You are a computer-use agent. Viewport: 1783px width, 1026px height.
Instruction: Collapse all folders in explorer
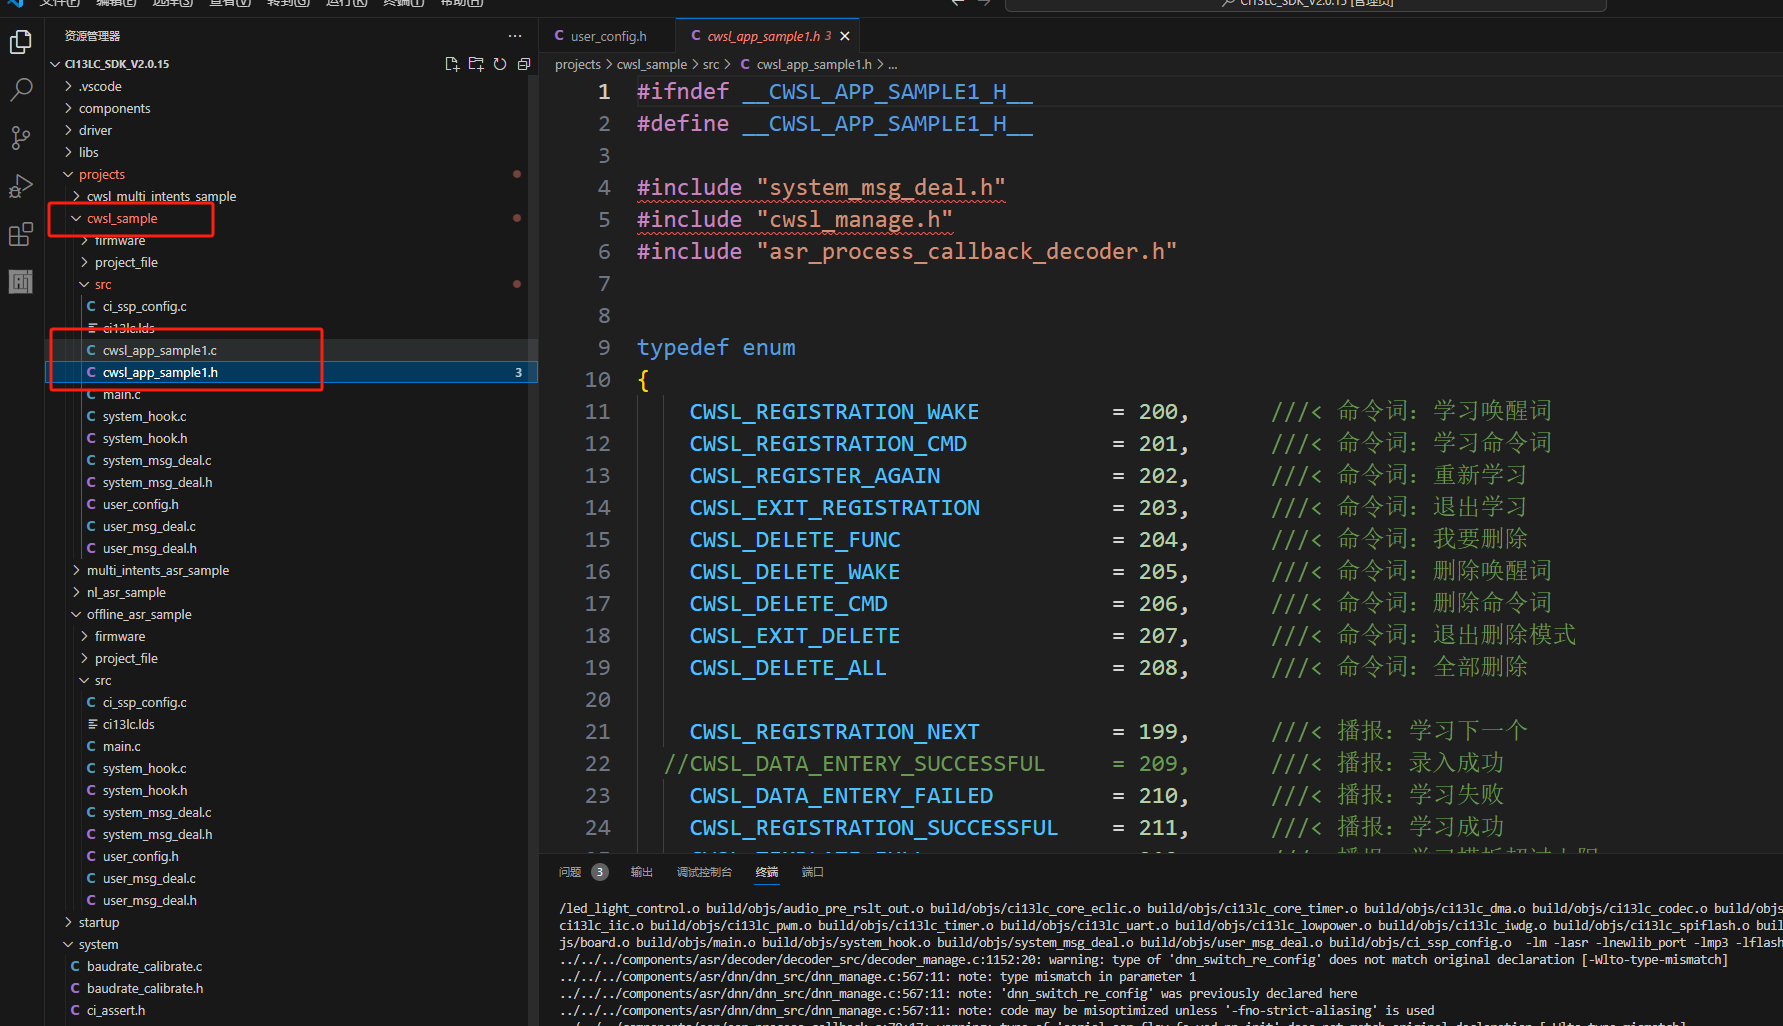click(x=524, y=64)
